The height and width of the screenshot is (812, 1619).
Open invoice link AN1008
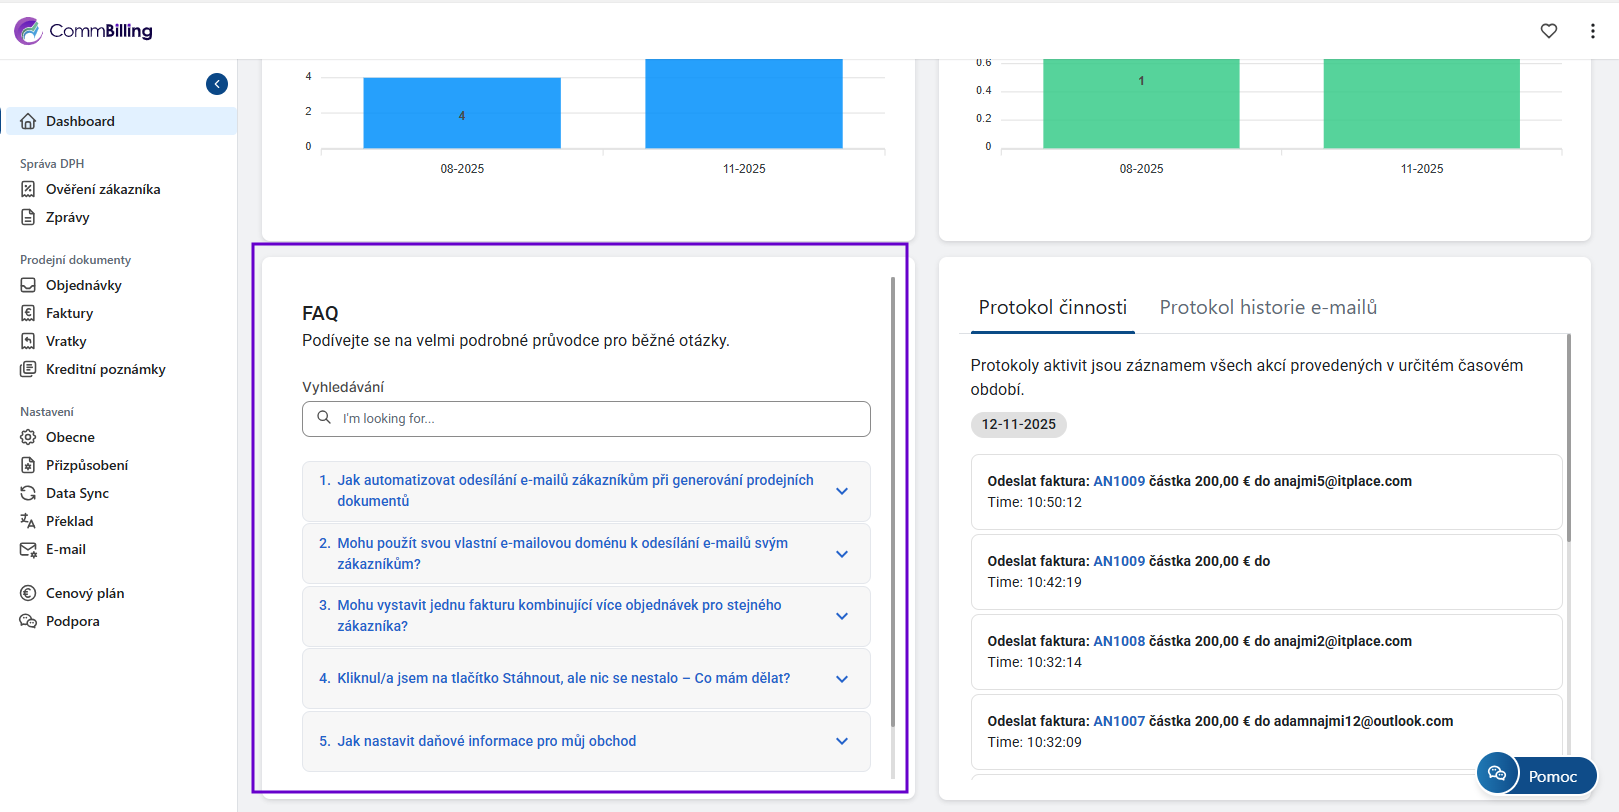[x=1118, y=641]
